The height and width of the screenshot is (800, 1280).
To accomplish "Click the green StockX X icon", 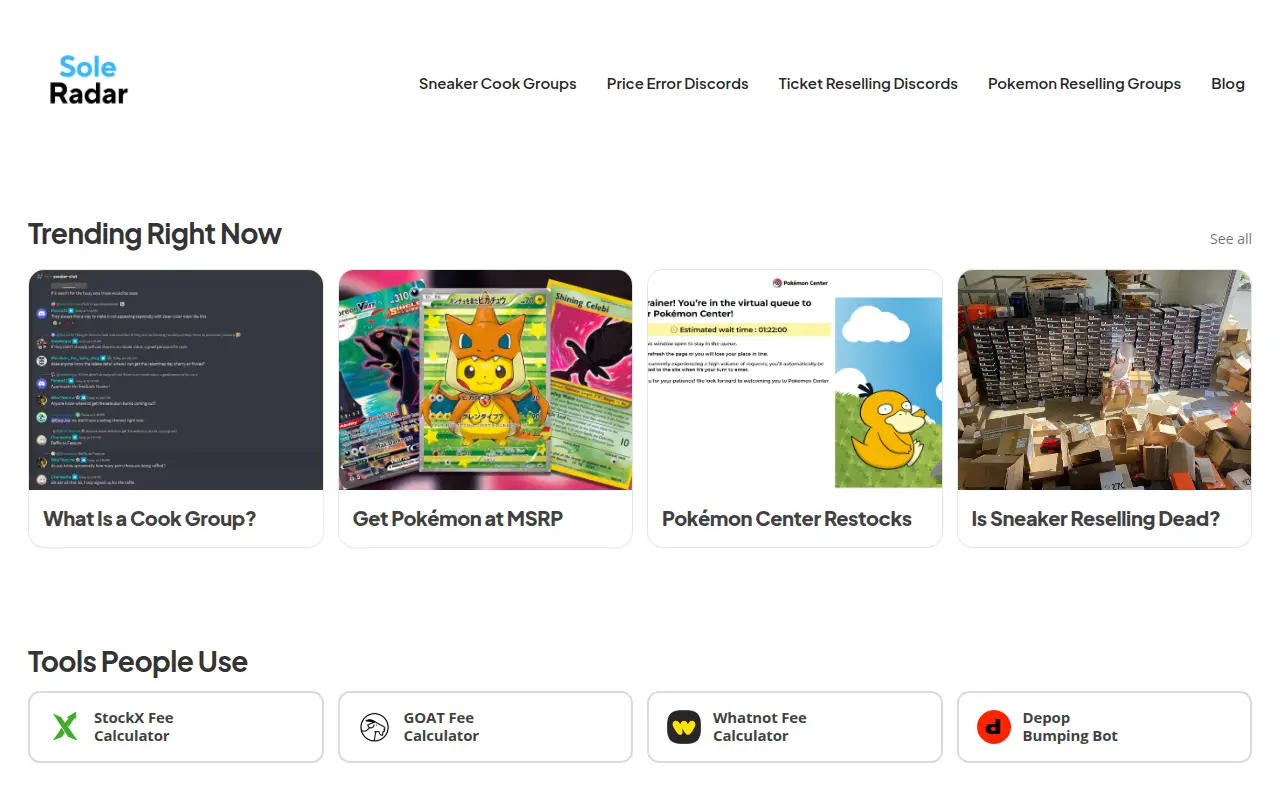I will tap(65, 727).
